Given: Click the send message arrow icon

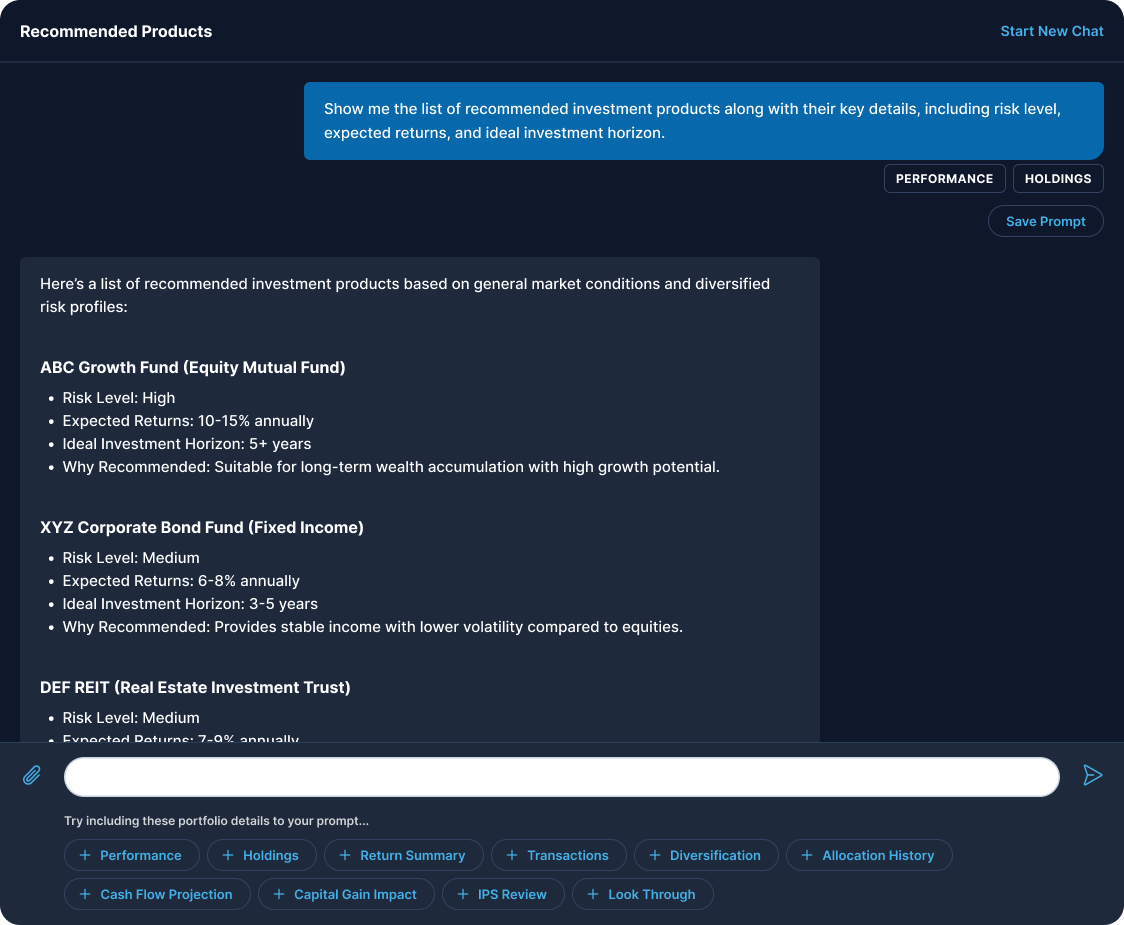Looking at the screenshot, I should pos(1092,775).
